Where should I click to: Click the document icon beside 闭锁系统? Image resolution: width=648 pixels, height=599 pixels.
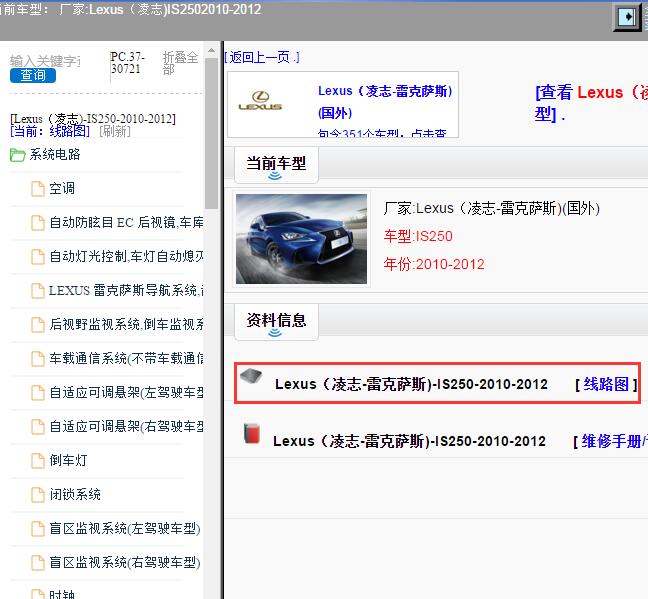[38, 494]
